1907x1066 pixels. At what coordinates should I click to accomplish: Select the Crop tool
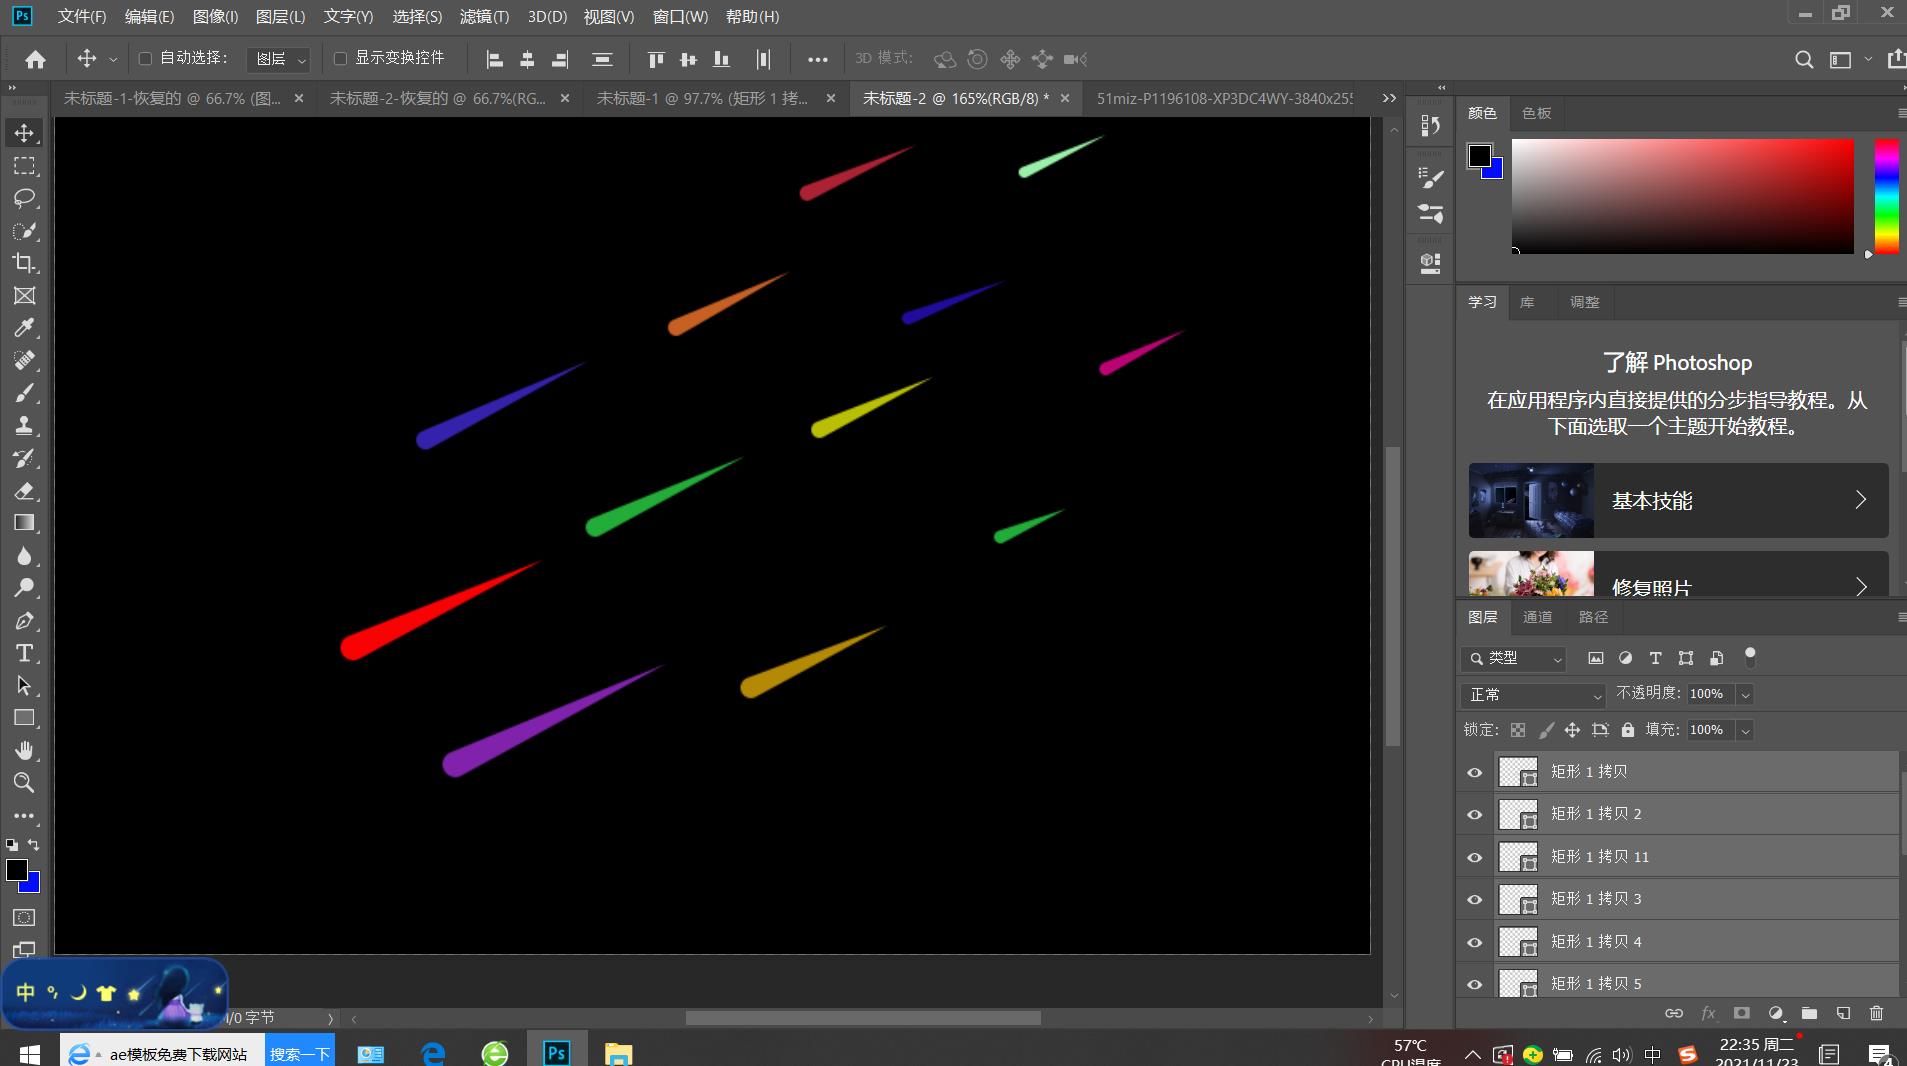click(24, 263)
